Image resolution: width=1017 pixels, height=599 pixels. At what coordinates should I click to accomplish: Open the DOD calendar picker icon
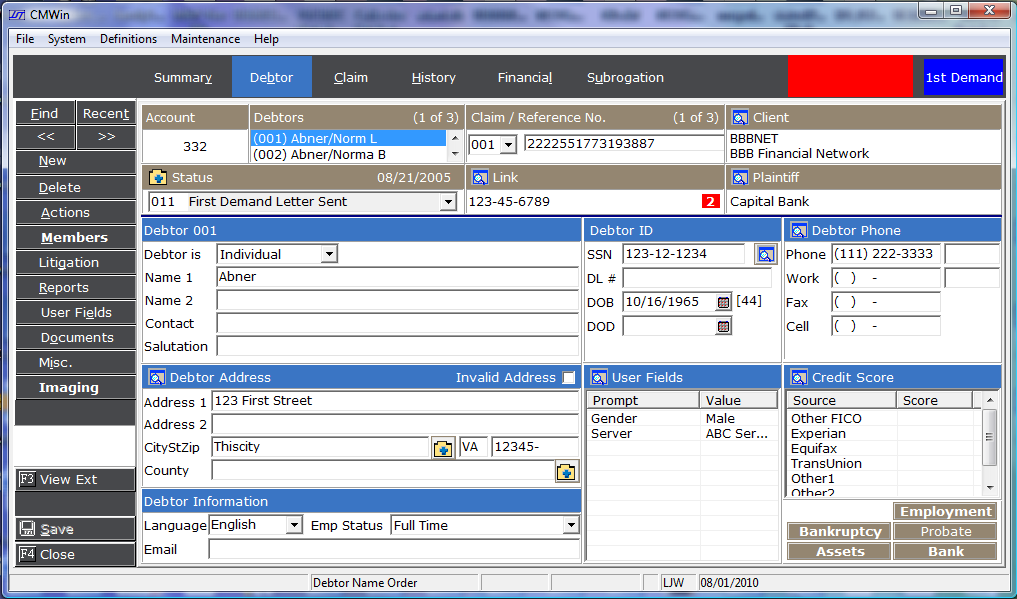pyautogui.click(x=724, y=326)
